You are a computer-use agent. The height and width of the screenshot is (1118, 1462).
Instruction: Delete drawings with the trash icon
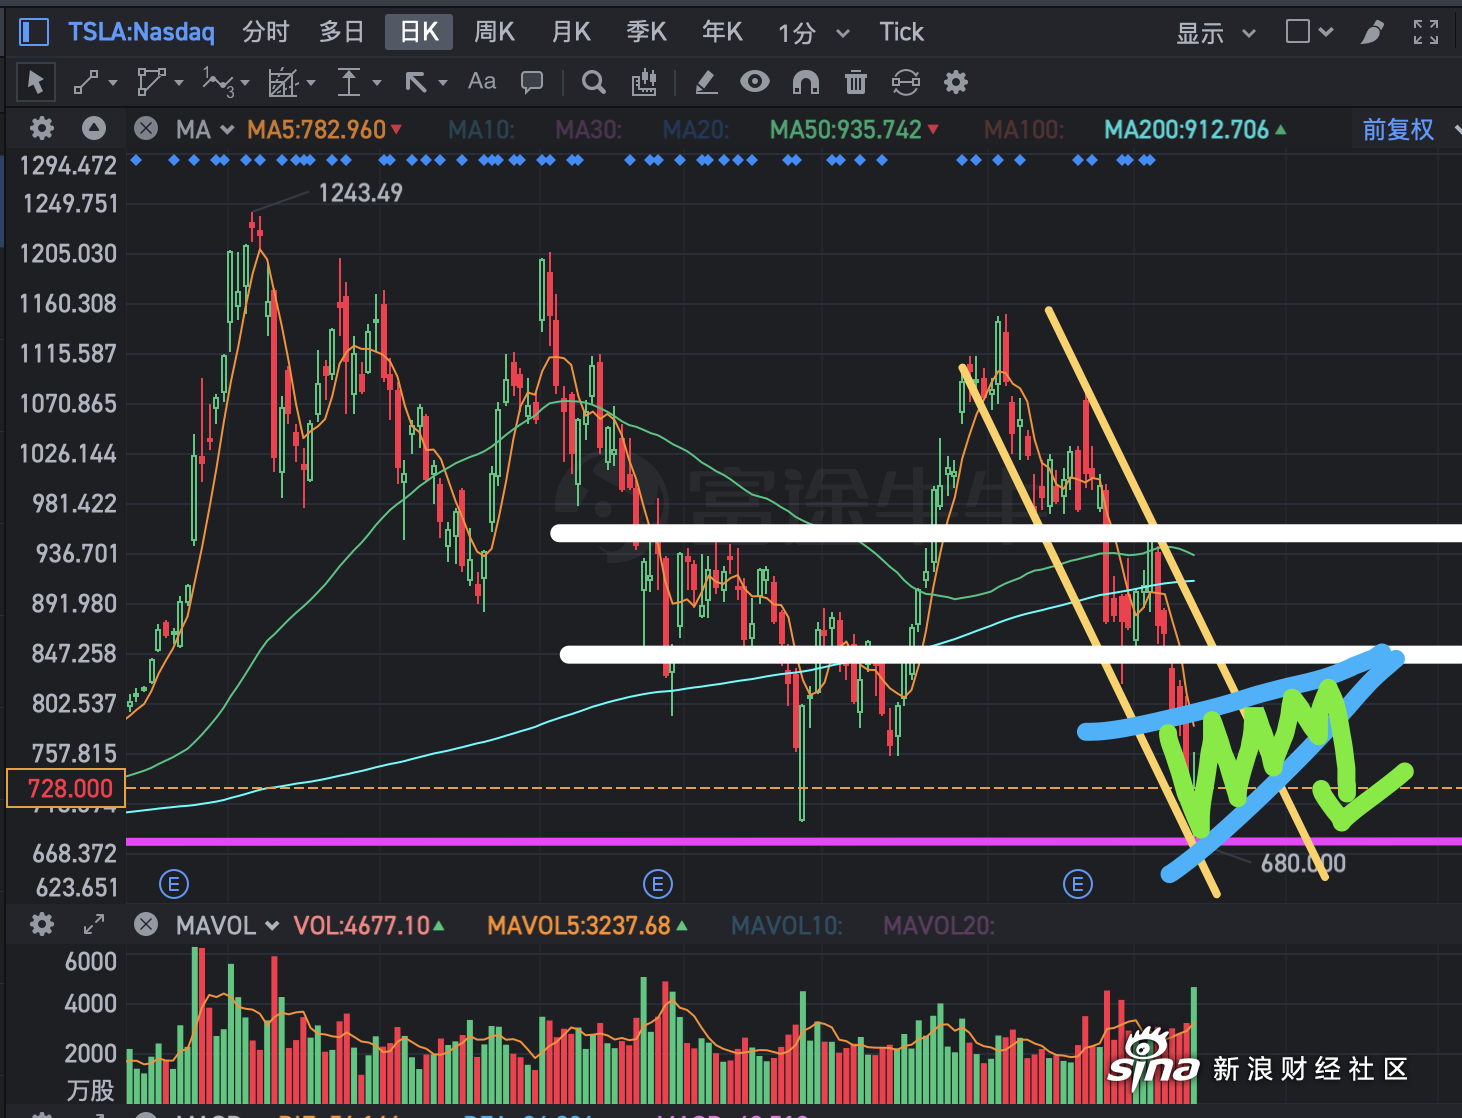point(856,82)
